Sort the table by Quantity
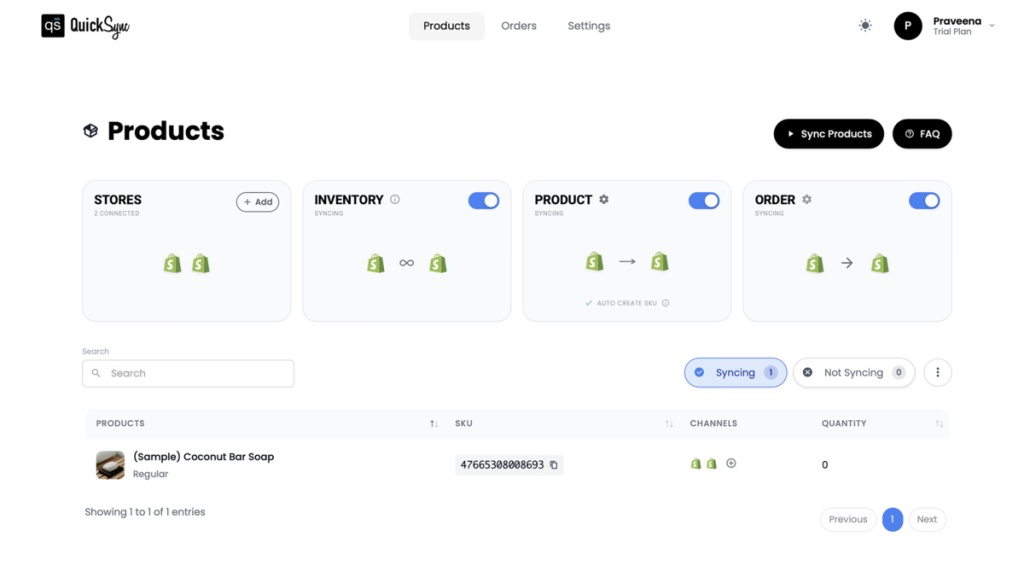The image size is (1024, 566). (x=939, y=424)
